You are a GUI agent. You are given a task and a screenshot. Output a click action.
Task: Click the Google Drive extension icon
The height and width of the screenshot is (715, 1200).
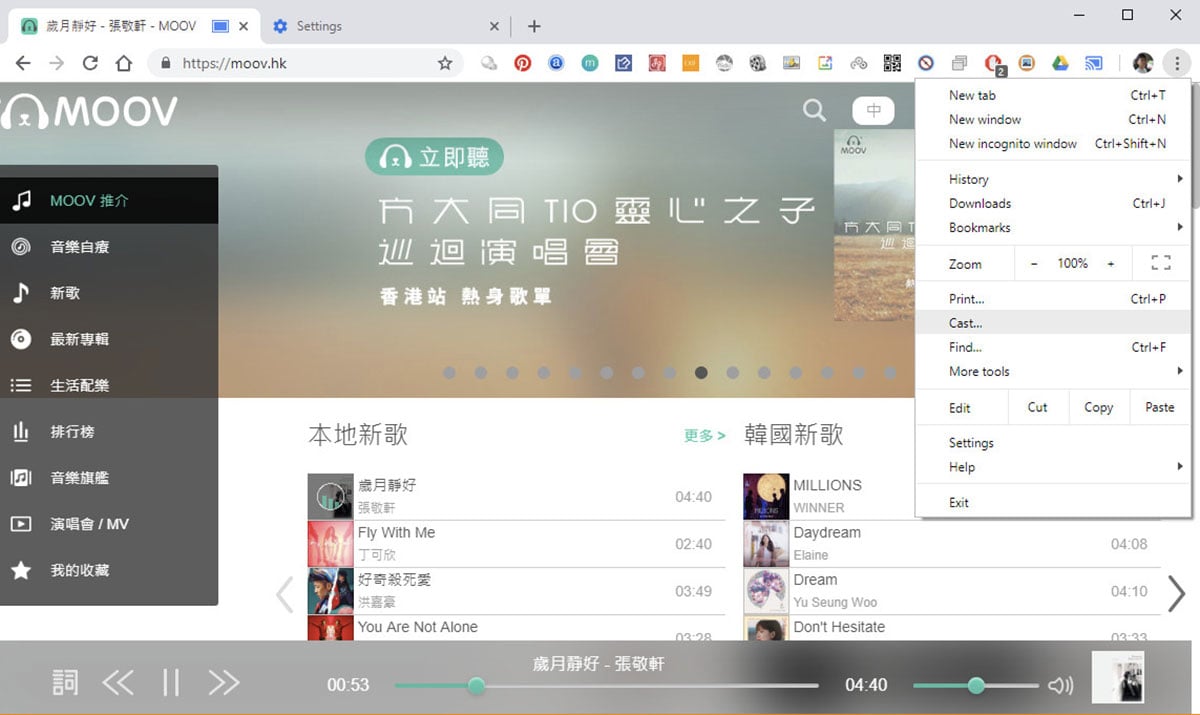1060,63
